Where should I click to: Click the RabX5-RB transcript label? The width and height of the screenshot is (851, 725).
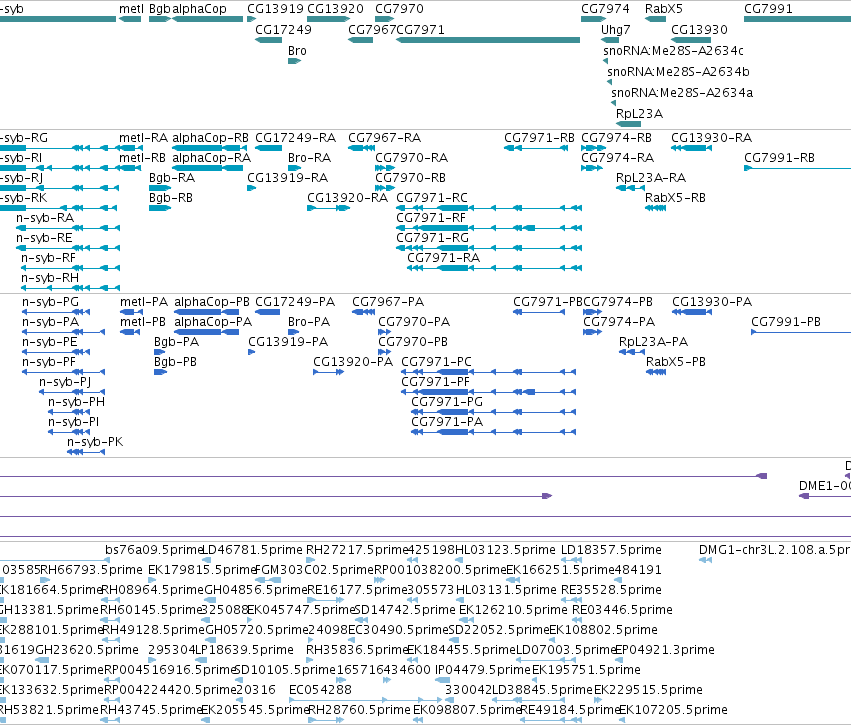[675, 198]
